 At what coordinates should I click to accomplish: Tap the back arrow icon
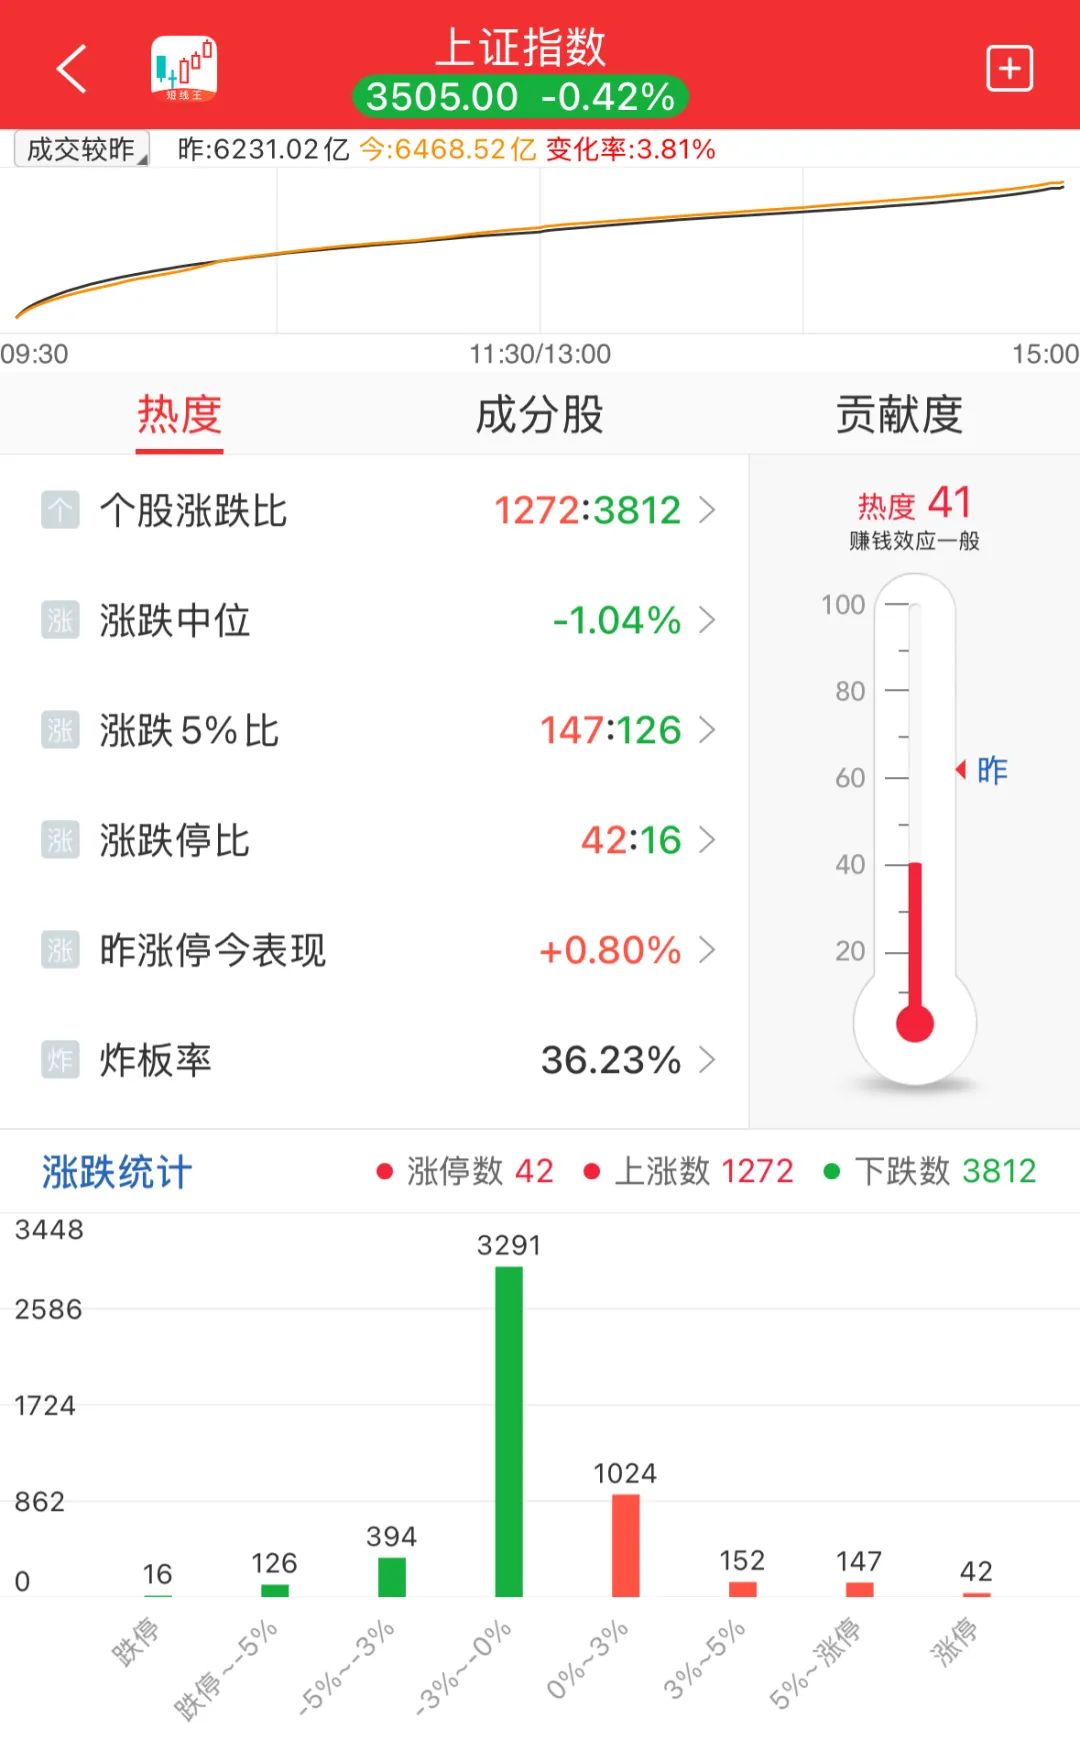click(x=71, y=69)
